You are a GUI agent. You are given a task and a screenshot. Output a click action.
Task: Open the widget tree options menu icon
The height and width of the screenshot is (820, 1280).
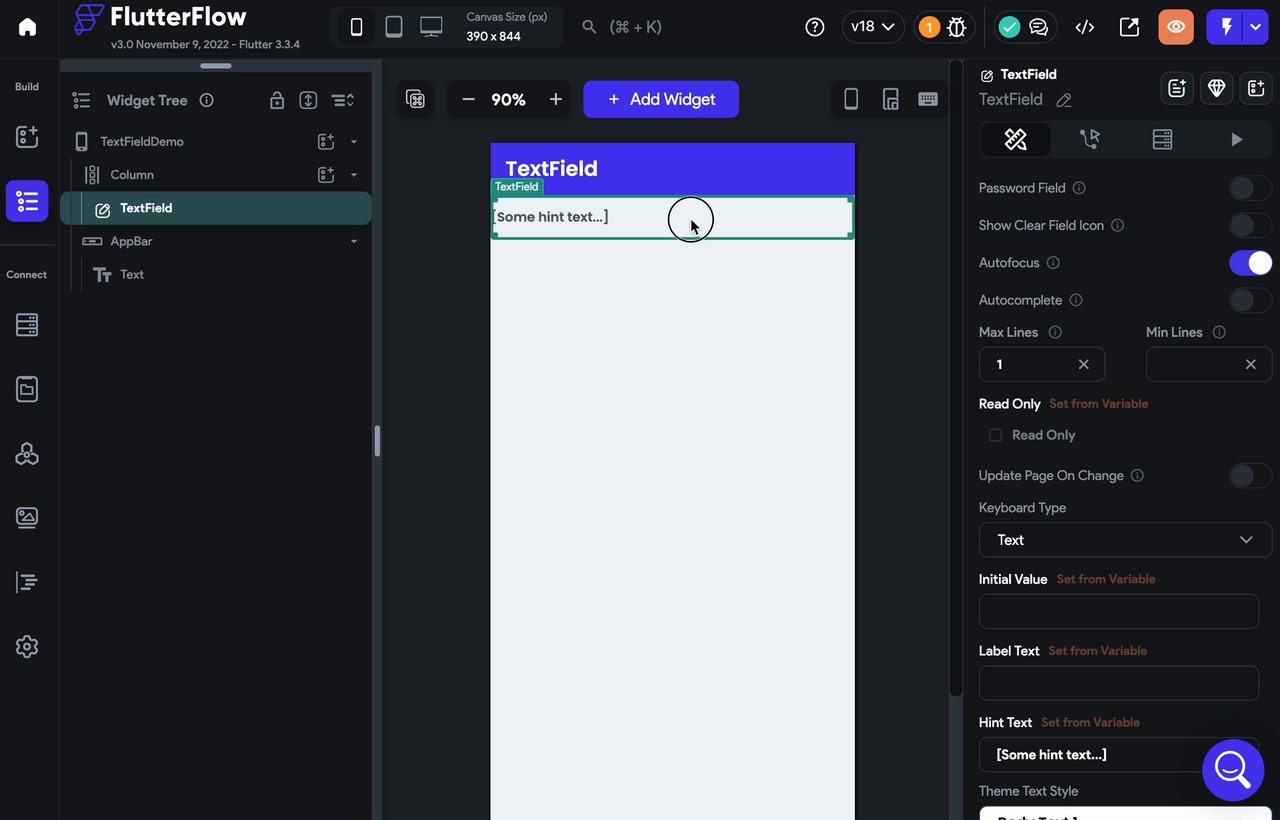[x=343, y=100]
